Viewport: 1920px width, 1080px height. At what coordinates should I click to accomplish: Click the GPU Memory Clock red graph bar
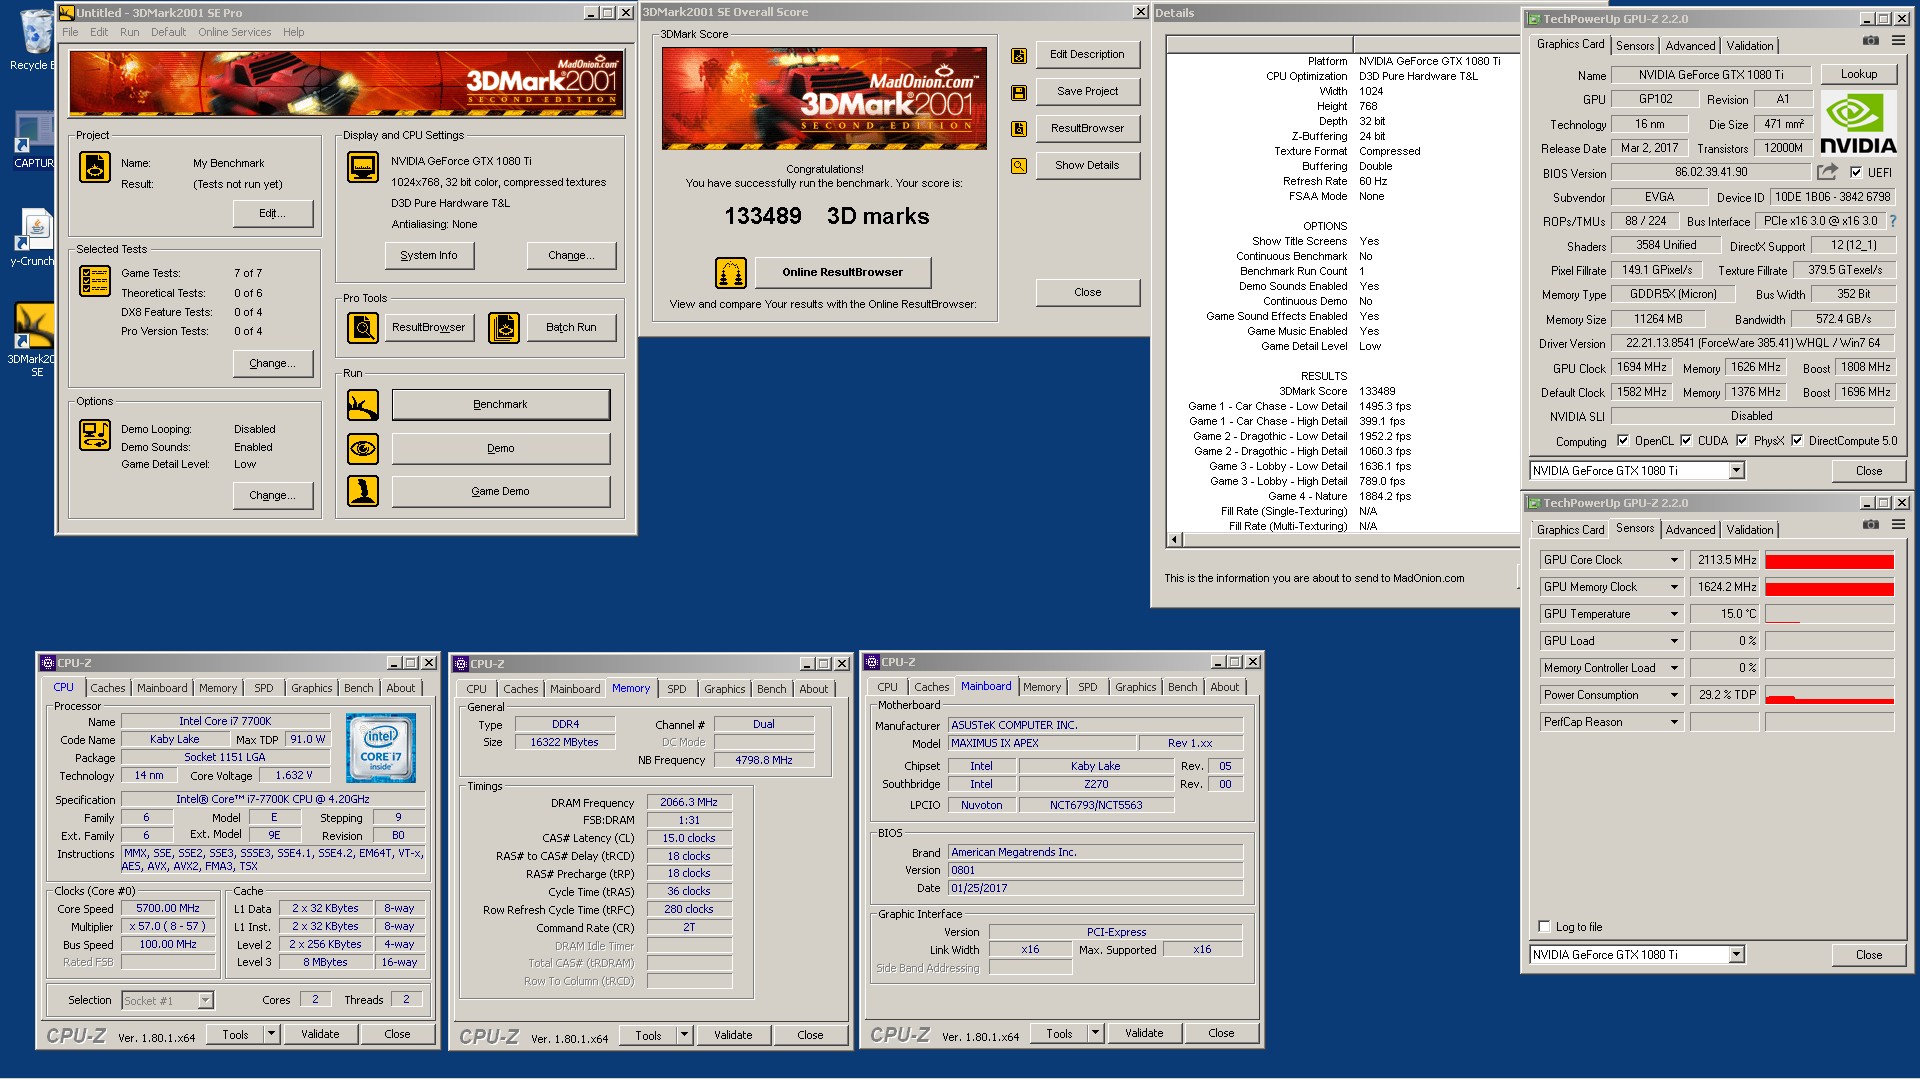(1829, 587)
